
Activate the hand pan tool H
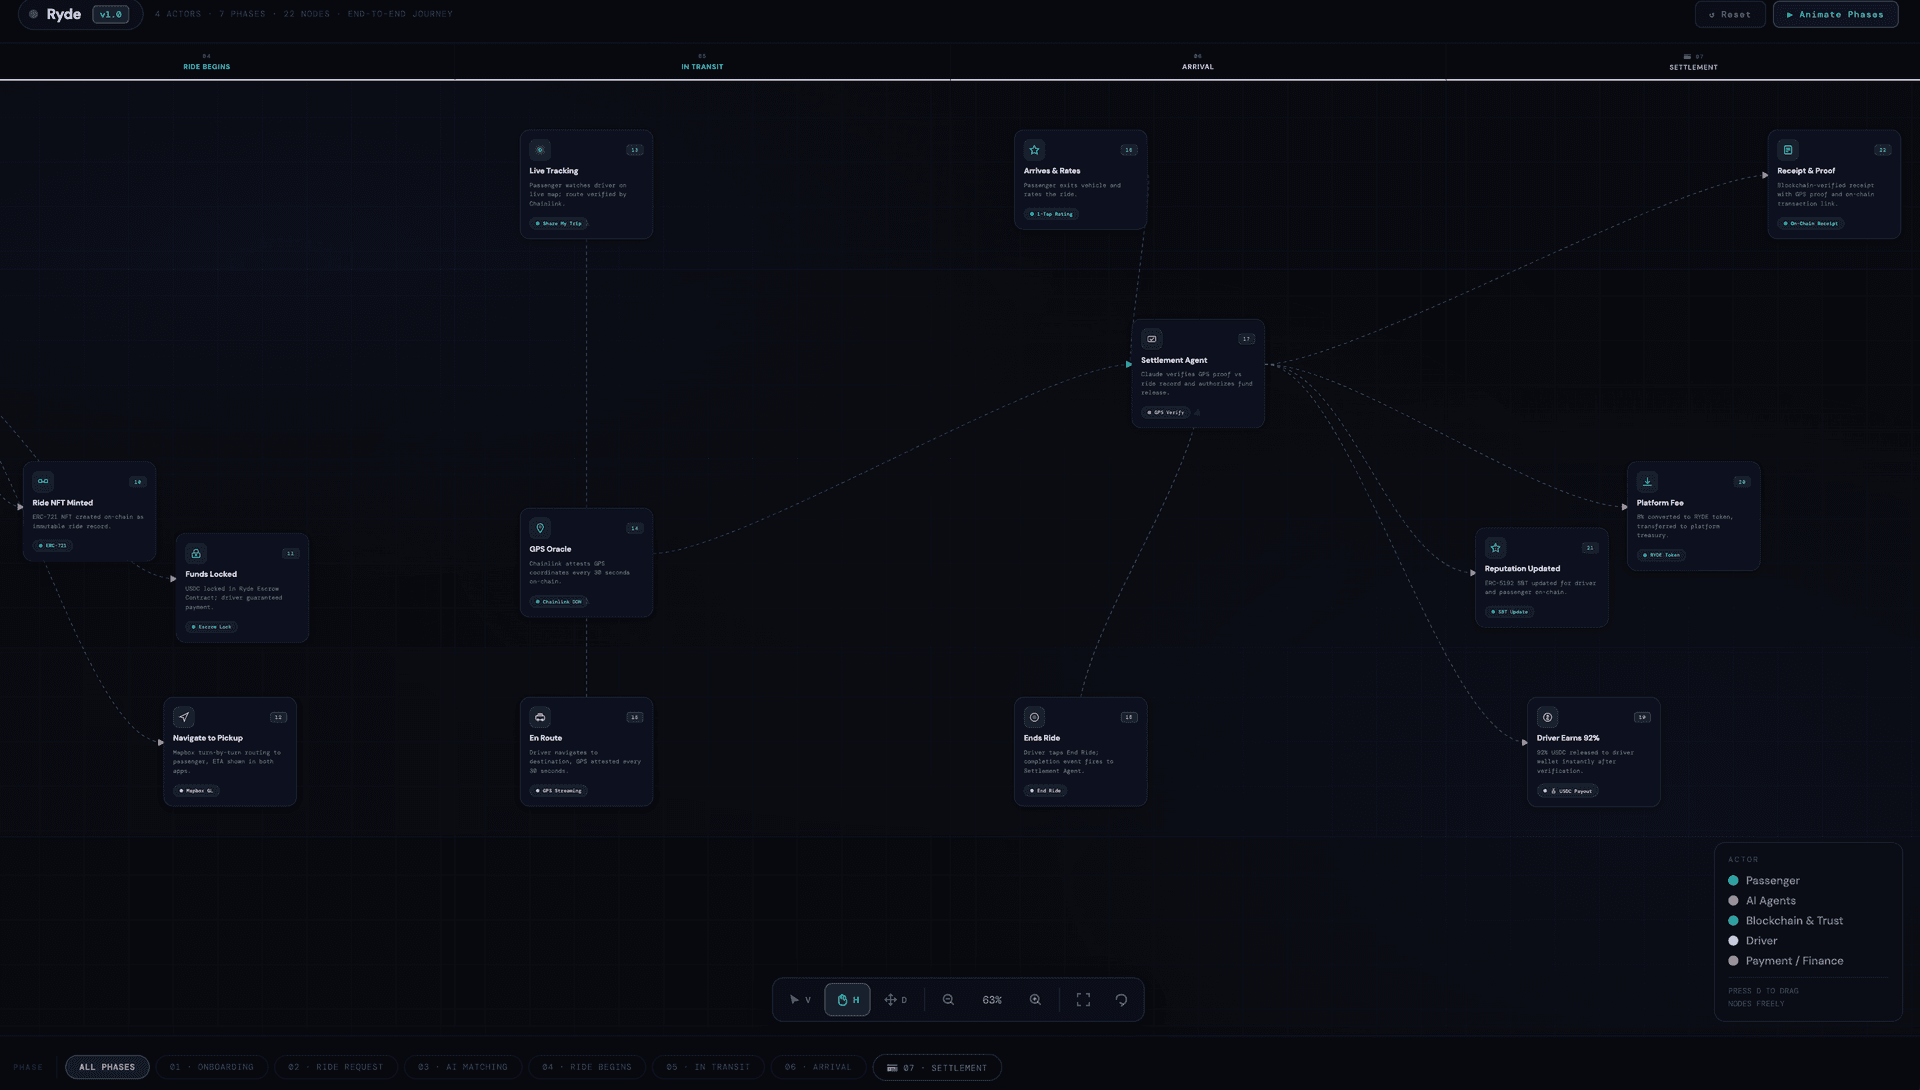click(847, 1000)
